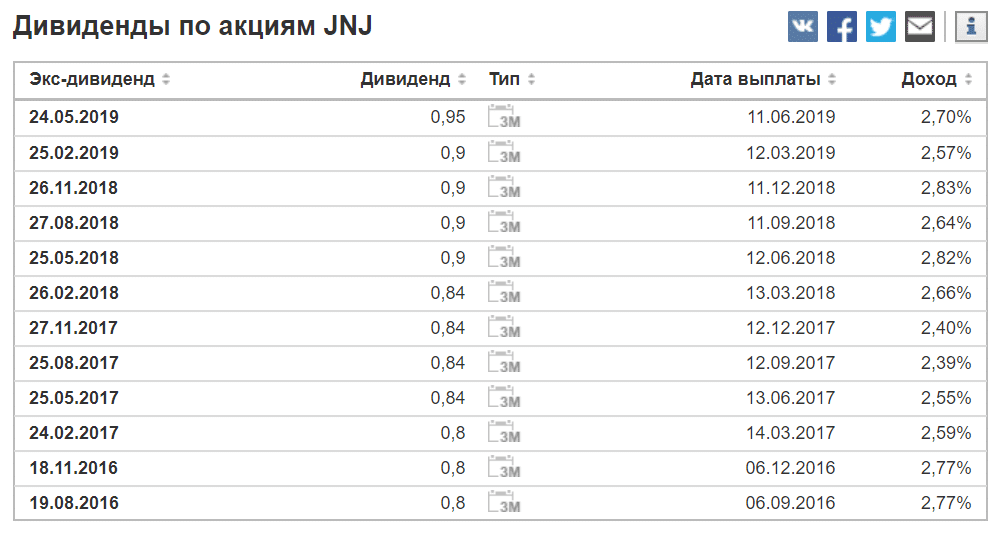Sort by Доход column sort arrows
Image resolution: width=1004 pixels, height=537 pixels.
[x=968, y=79]
